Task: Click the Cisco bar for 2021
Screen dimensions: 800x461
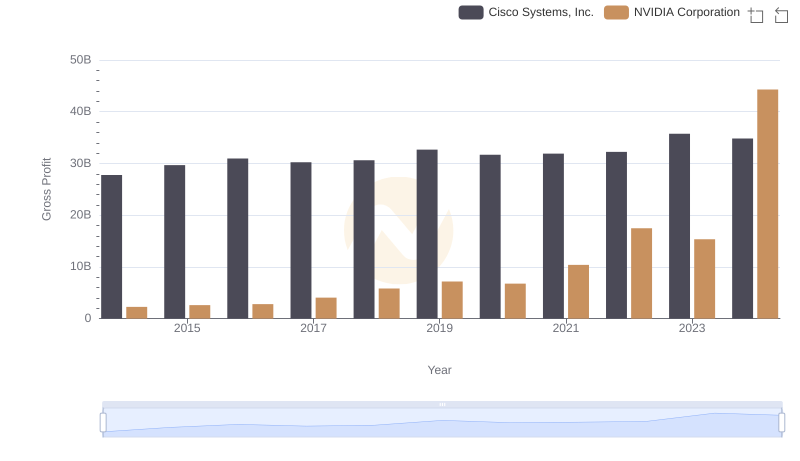Action: click(x=553, y=236)
